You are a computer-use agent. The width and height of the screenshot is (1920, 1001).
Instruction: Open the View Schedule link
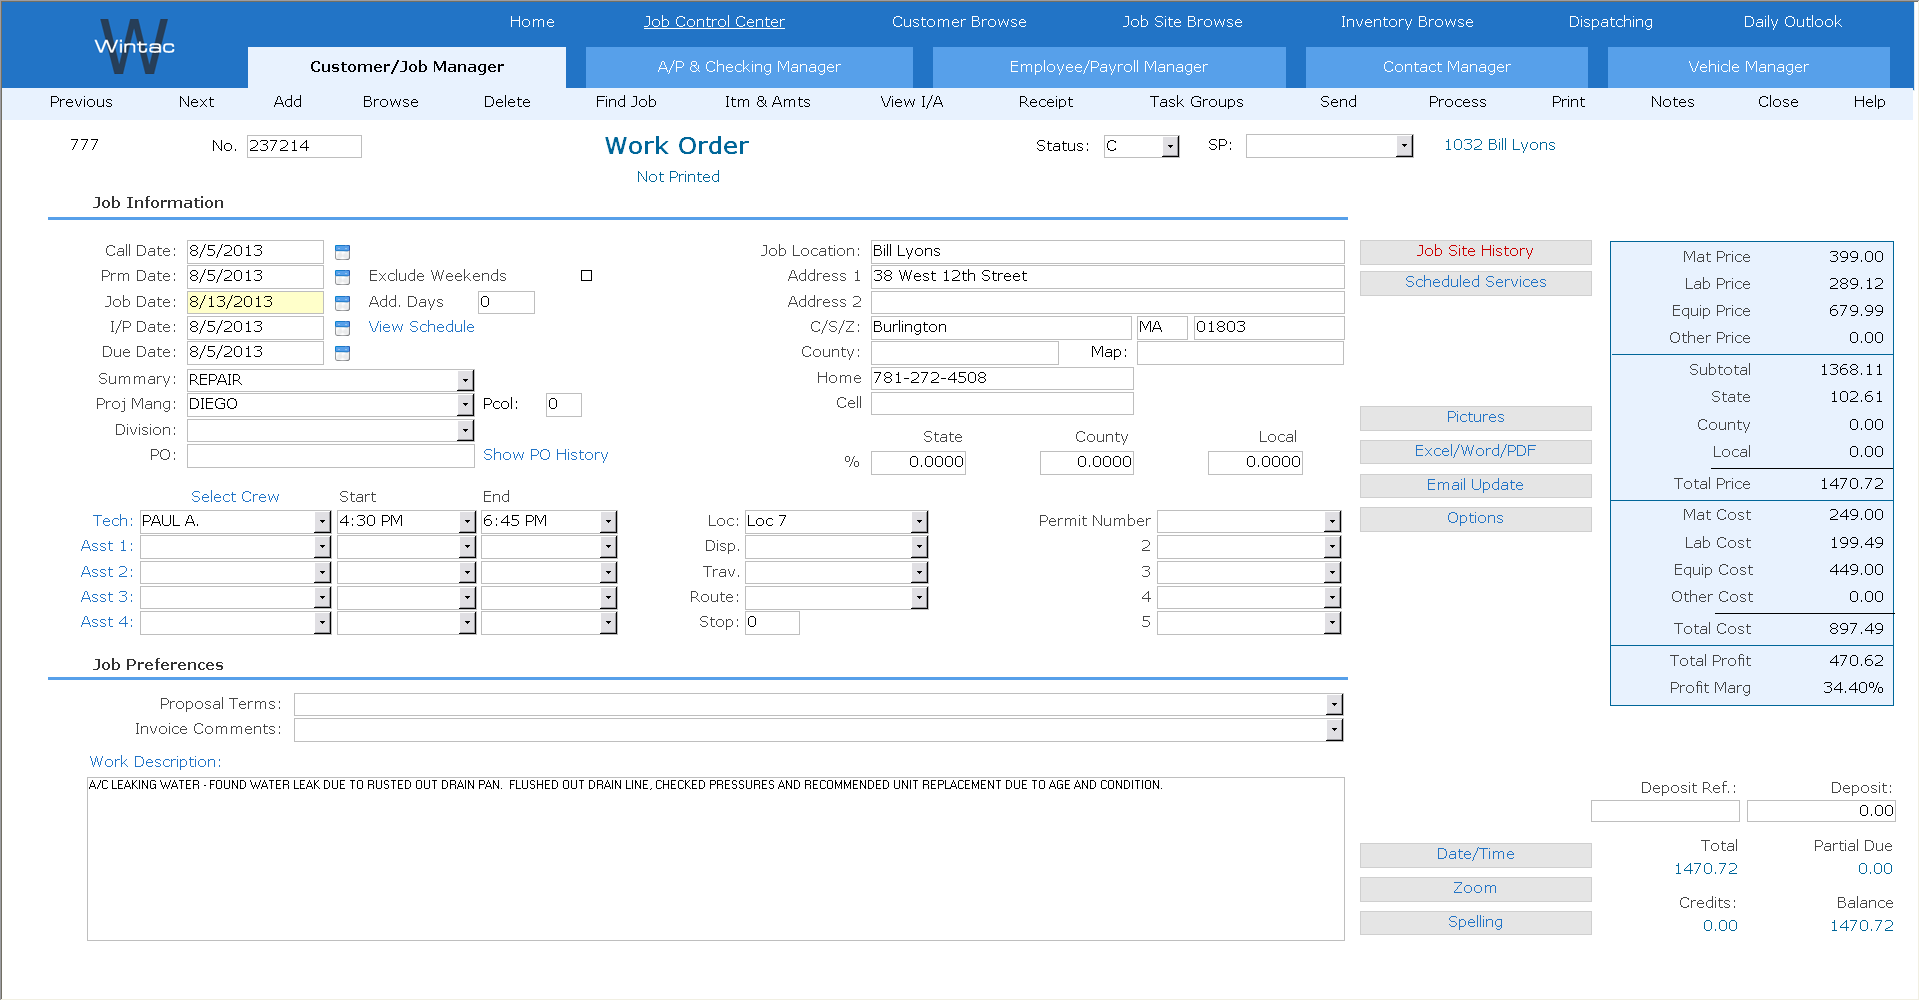point(421,327)
